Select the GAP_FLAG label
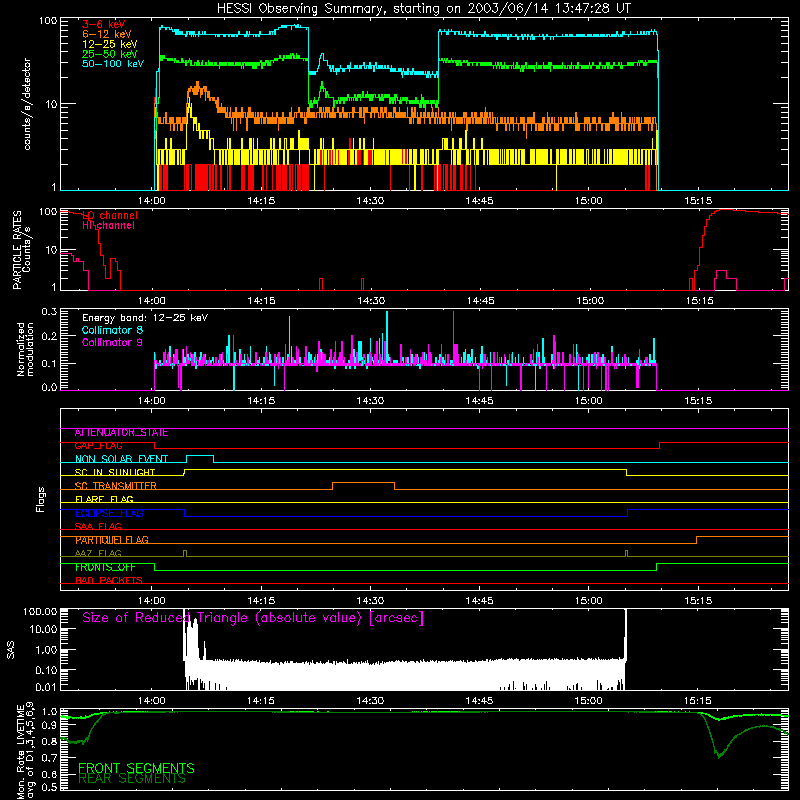Image resolution: width=800 pixels, height=800 pixels. point(98,446)
